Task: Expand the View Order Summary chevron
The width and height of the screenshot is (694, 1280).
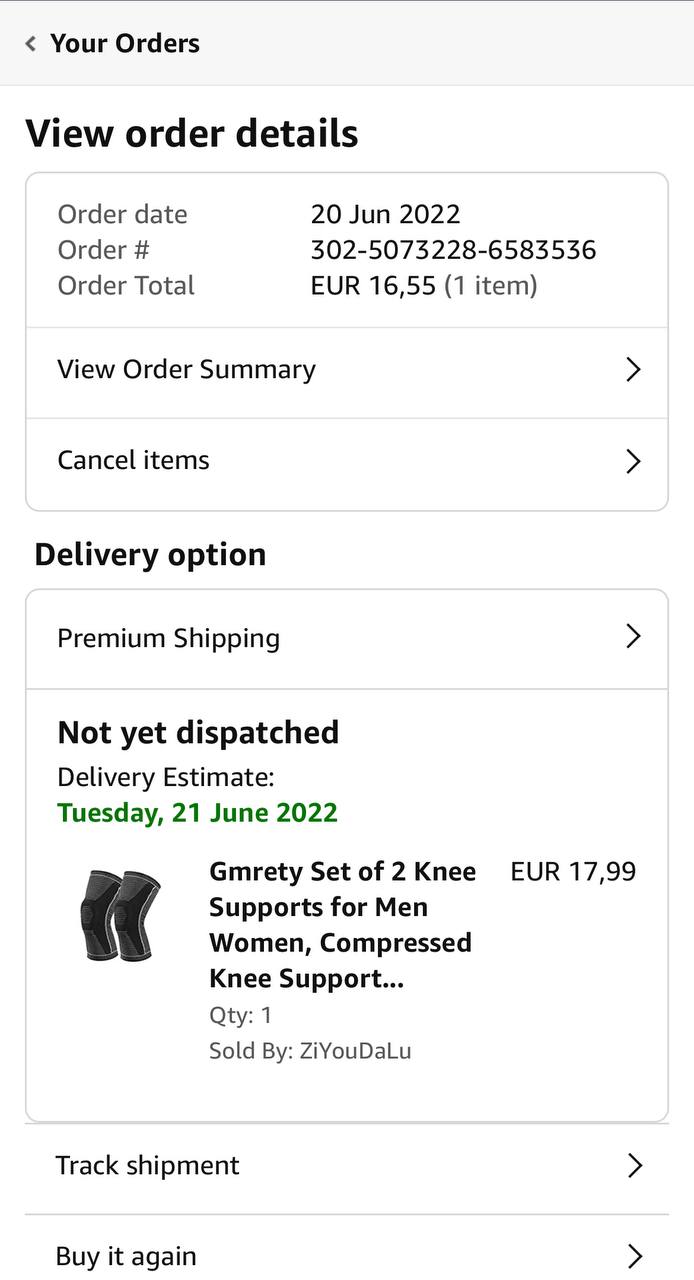Action: (x=632, y=370)
